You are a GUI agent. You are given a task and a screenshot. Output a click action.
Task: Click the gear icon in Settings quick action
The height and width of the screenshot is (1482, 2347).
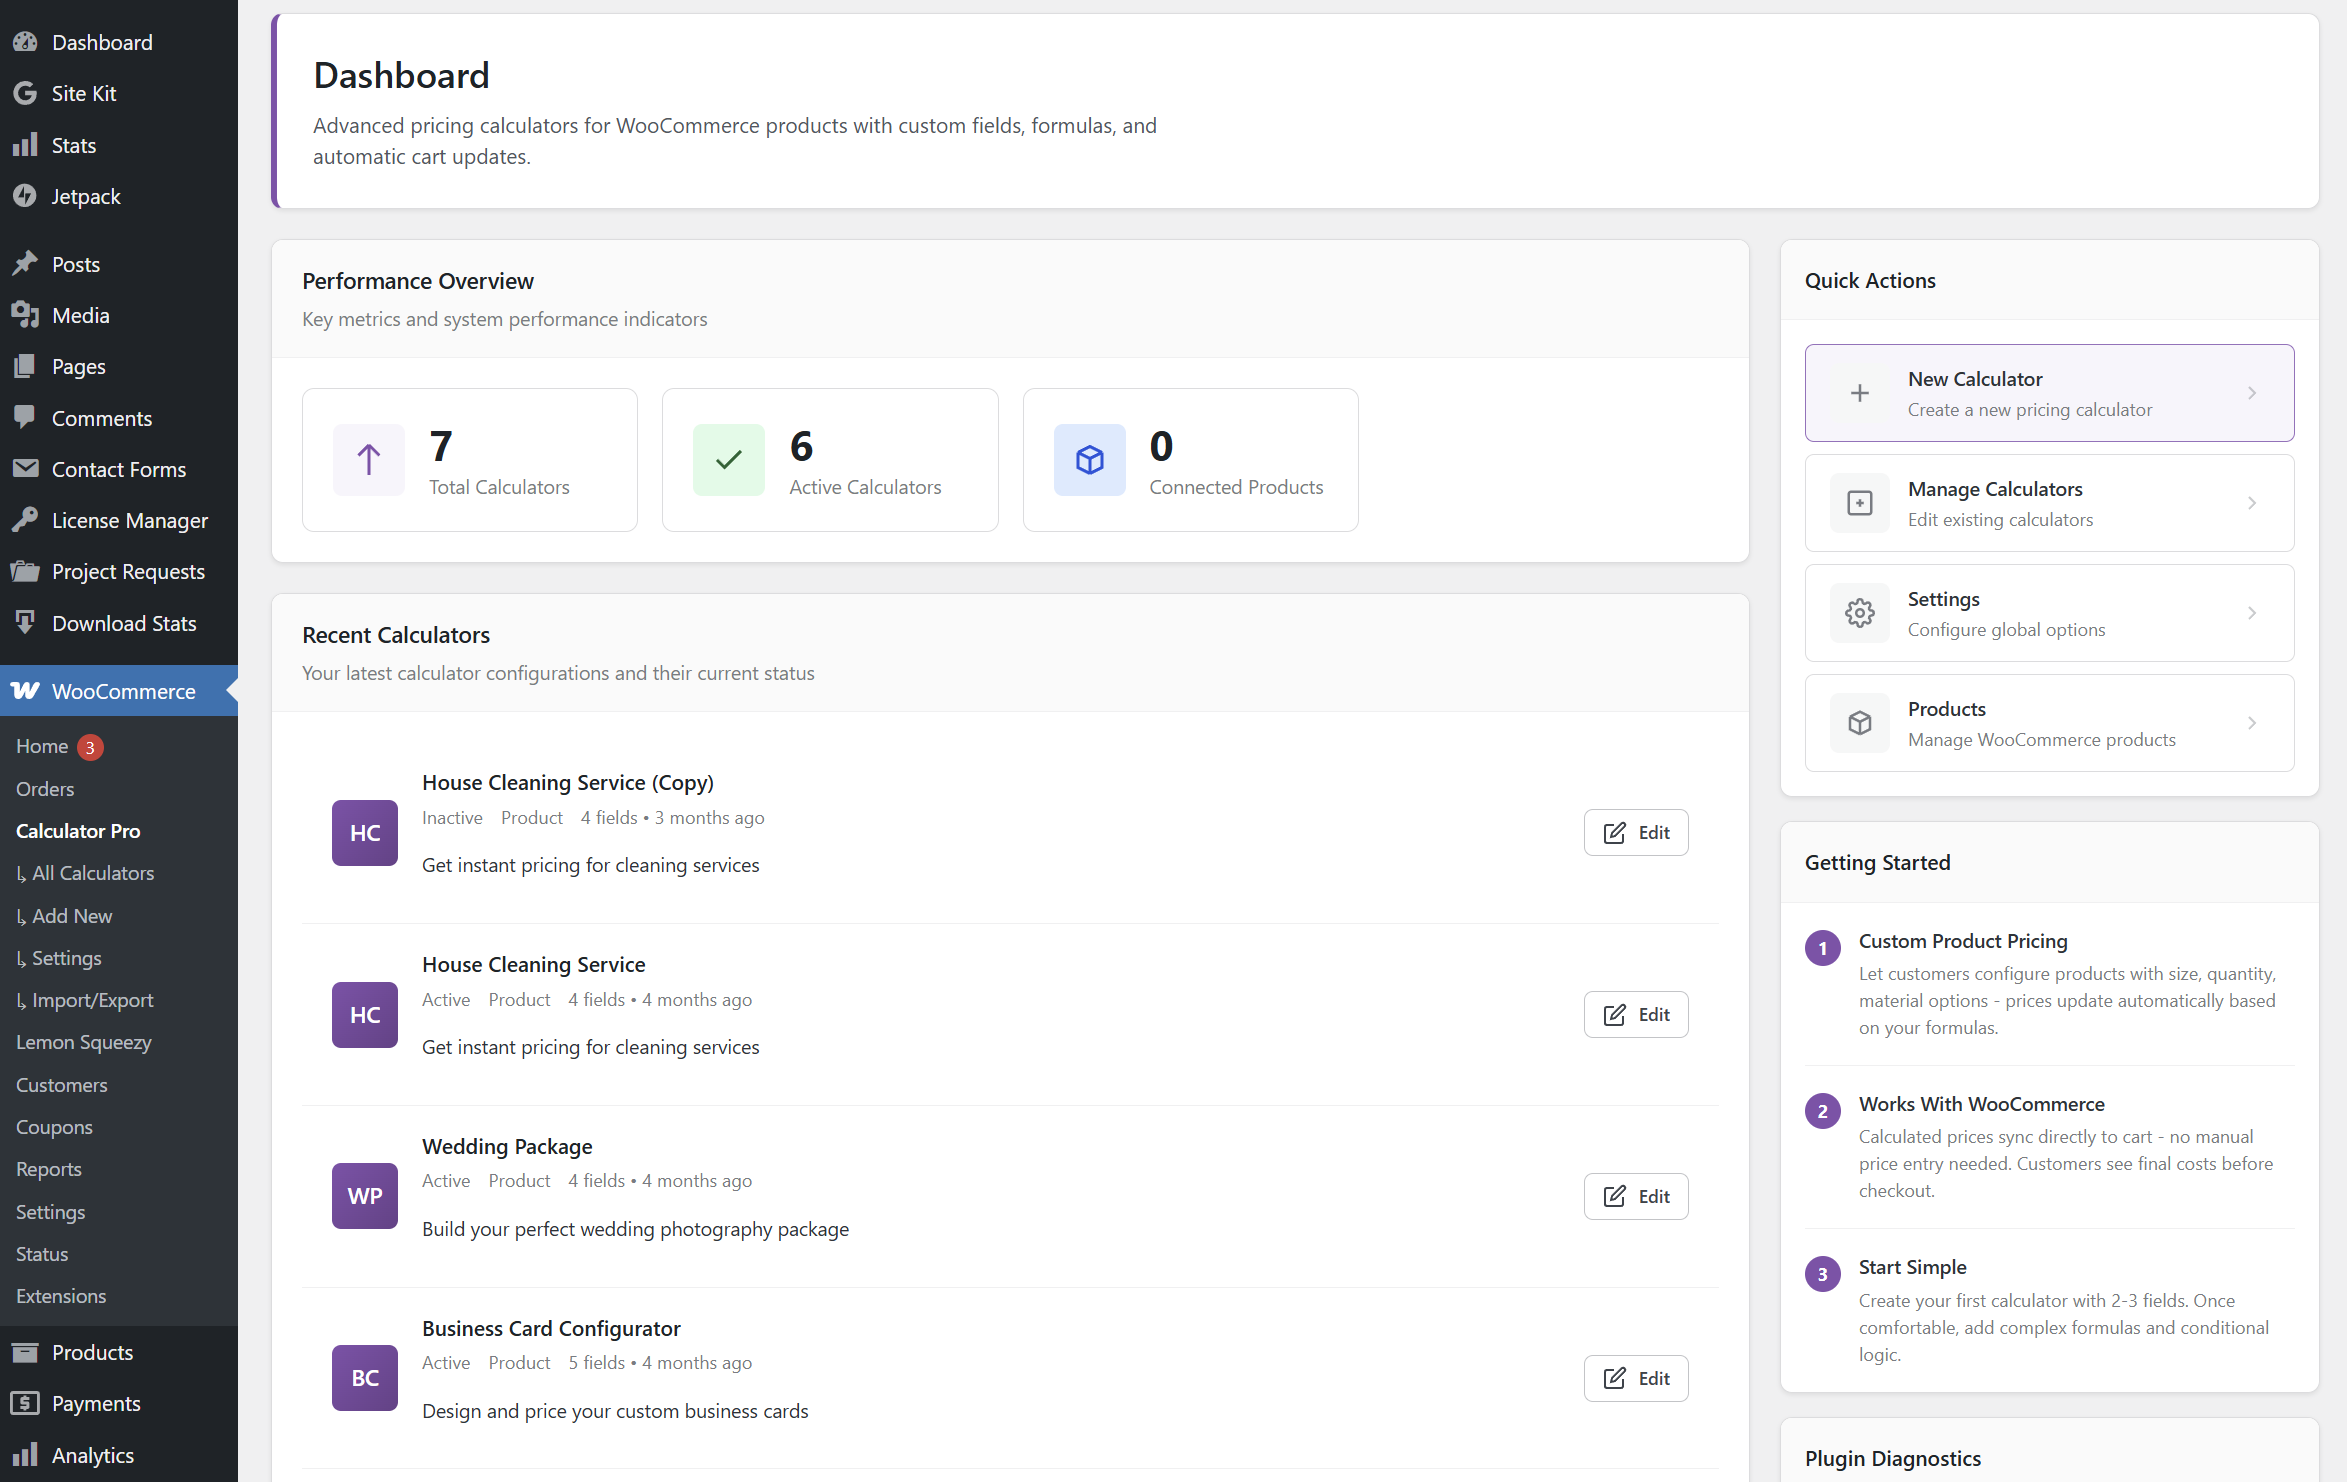[1859, 613]
